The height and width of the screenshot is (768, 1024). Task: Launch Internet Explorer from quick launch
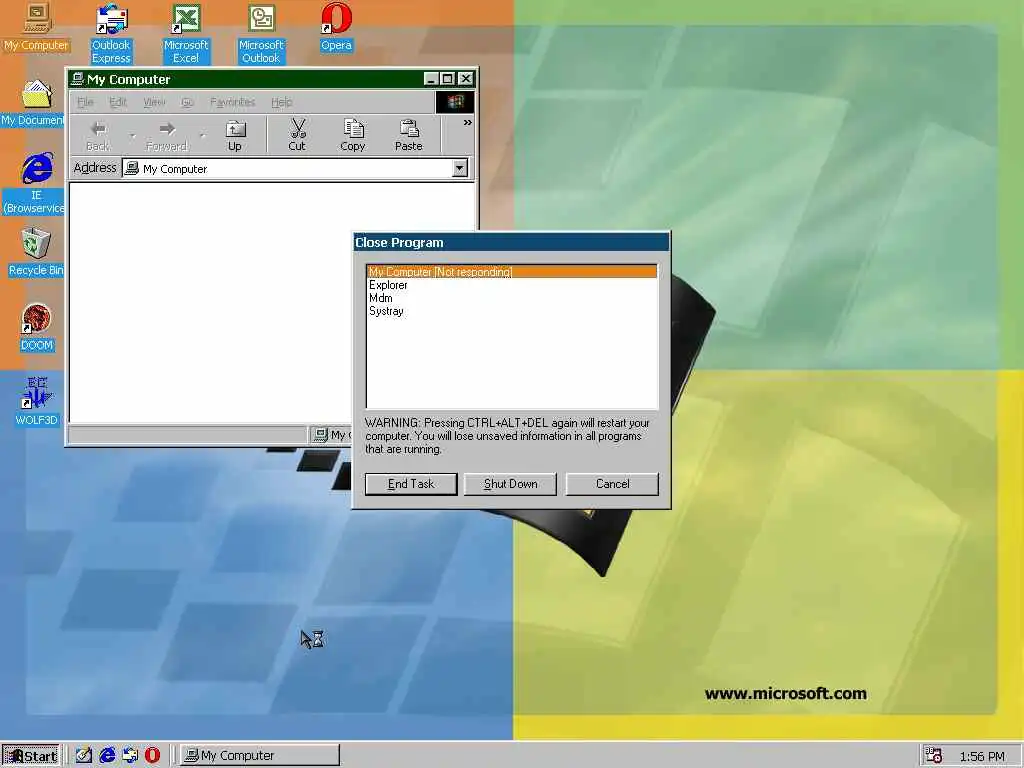(107, 756)
